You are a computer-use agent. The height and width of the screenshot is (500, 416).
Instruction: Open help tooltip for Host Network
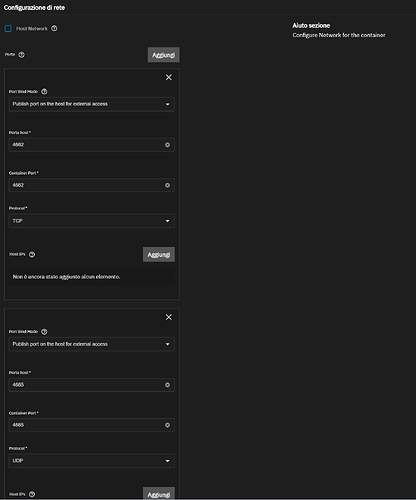[54, 29]
